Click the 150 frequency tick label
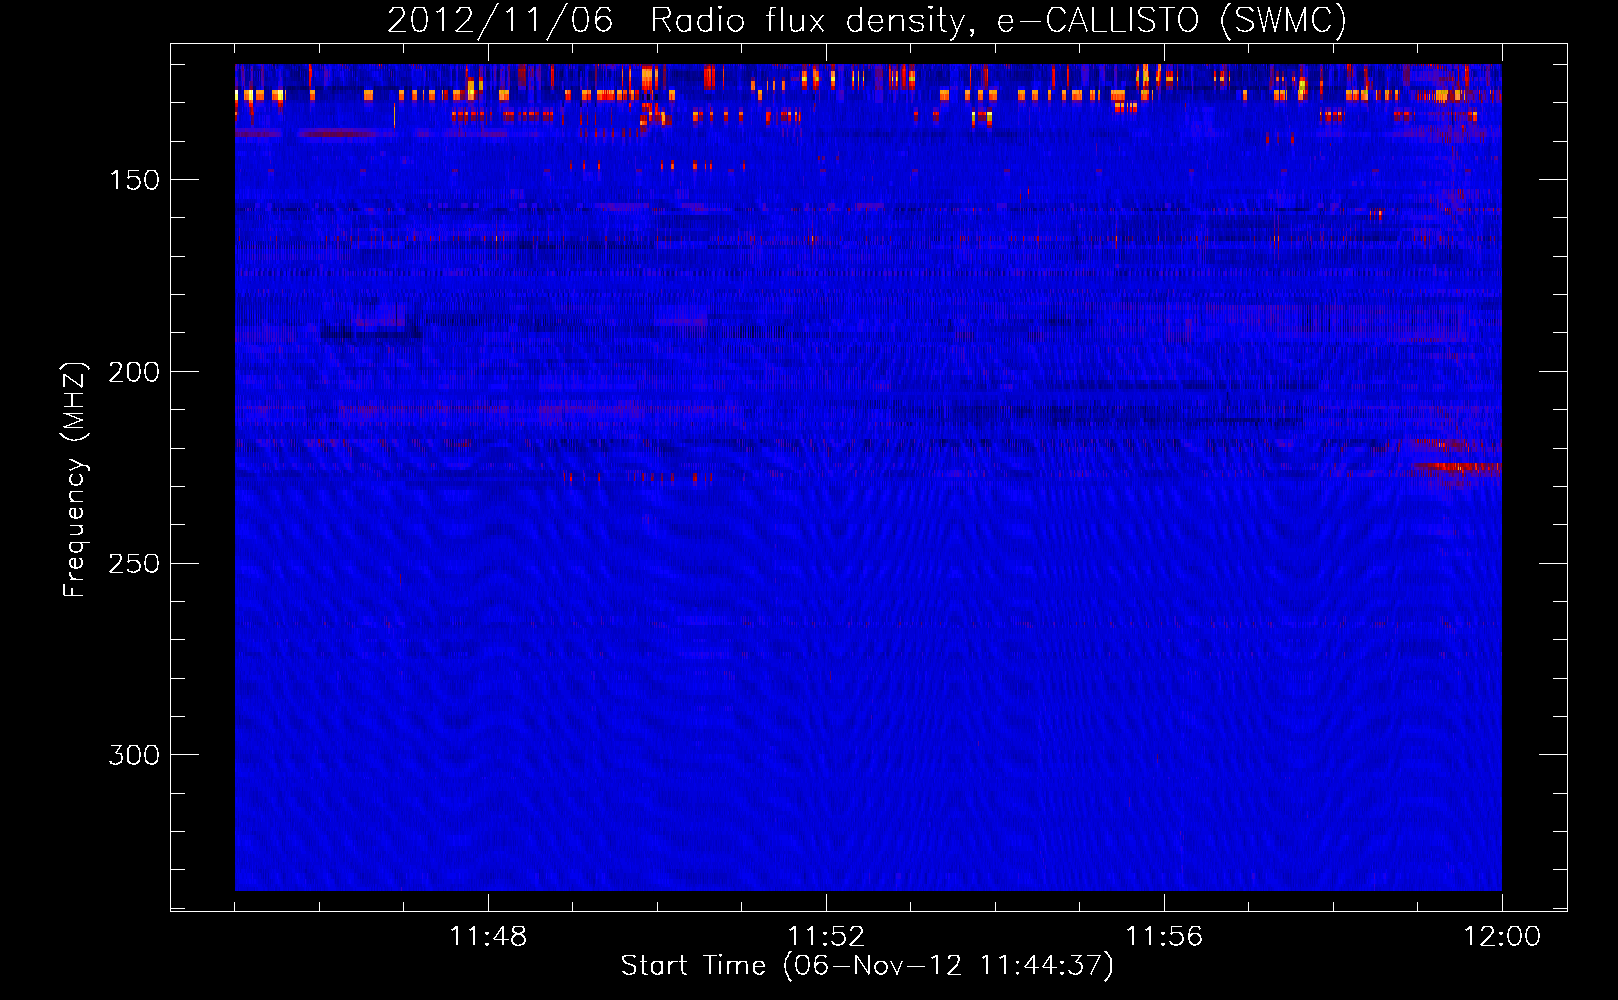The width and height of the screenshot is (1618, 1000). pyautogui.click(x=134, y=180)
